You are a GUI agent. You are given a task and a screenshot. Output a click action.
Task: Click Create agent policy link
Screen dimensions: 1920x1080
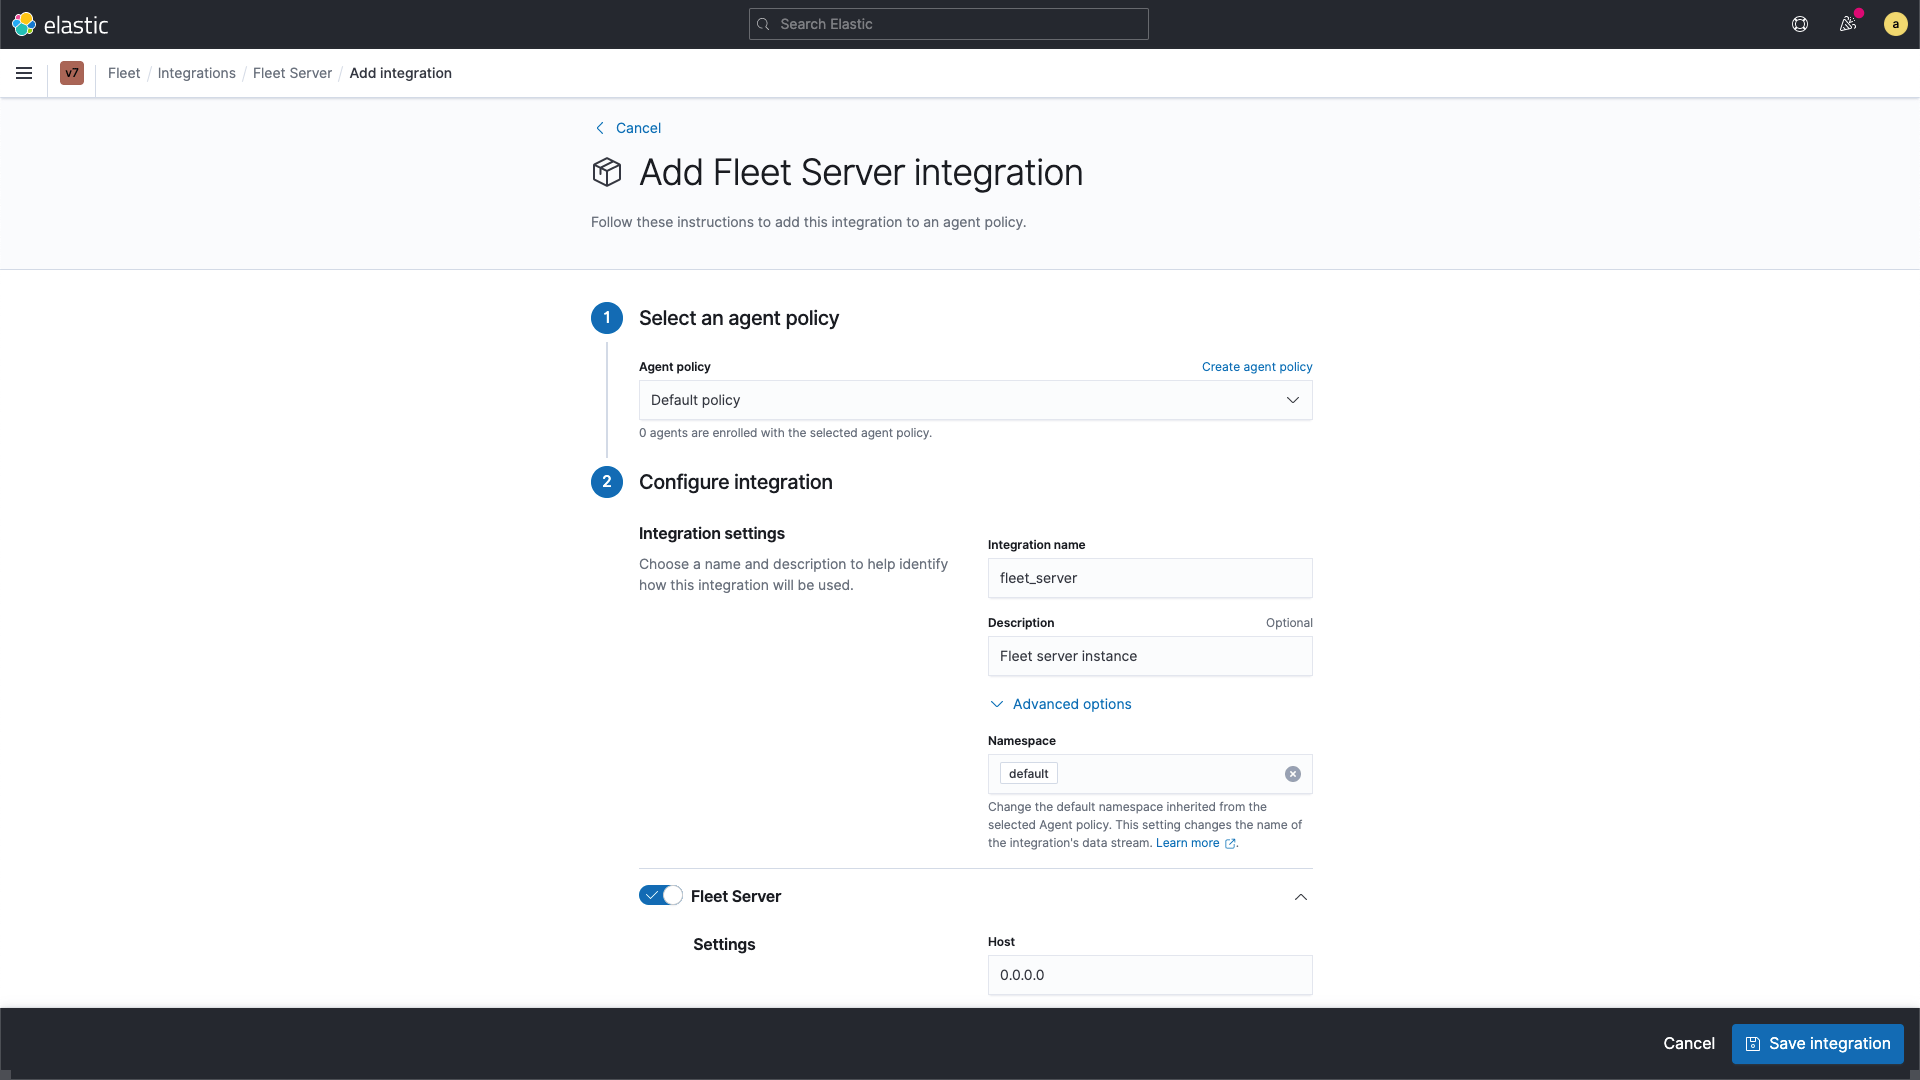[x=1257, y=367]
